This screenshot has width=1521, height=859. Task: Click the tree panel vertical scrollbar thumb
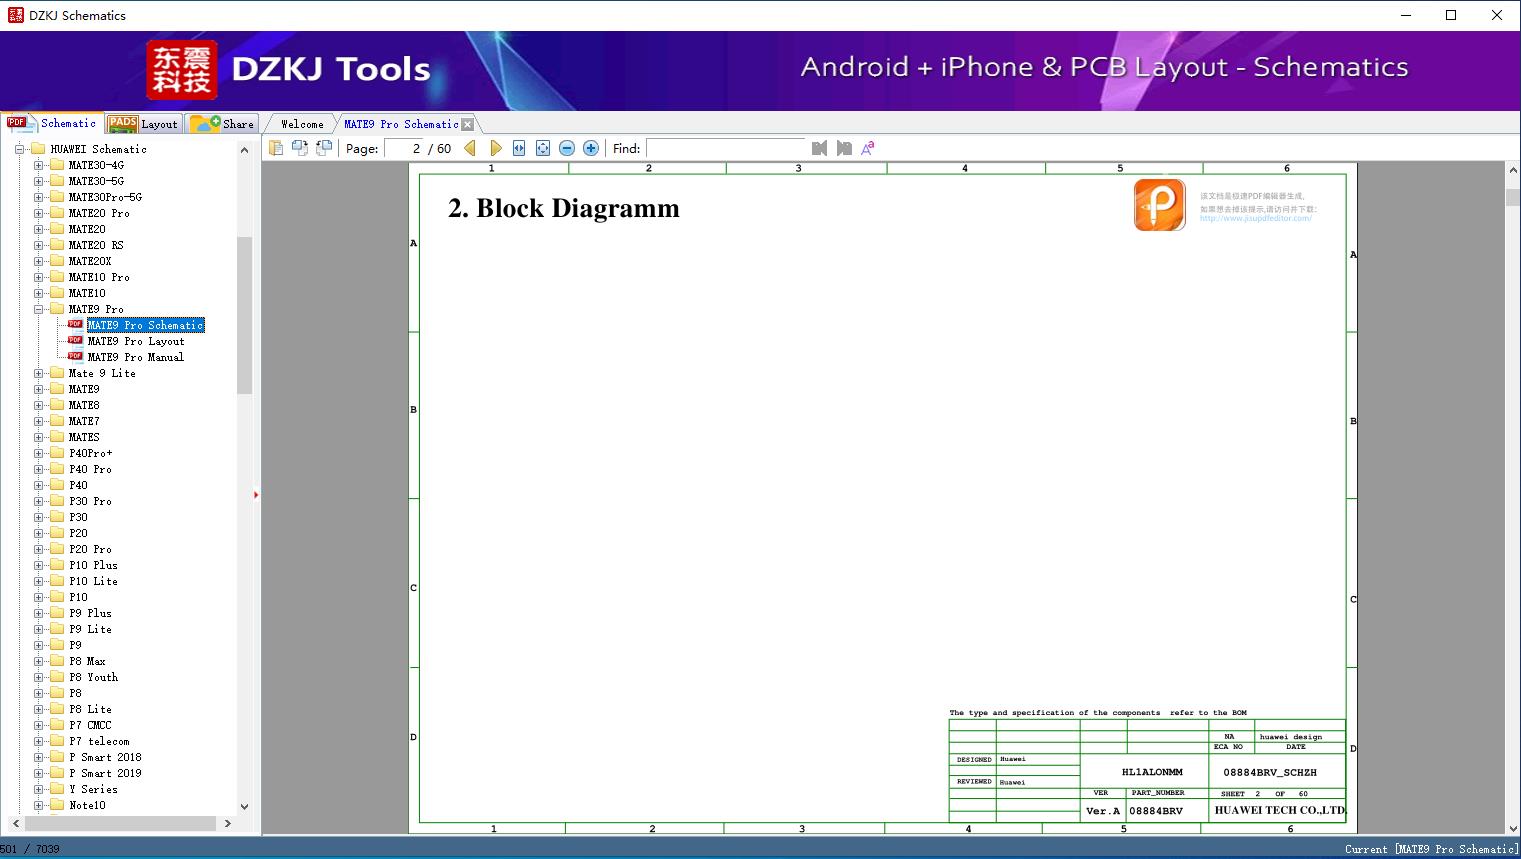tap(245, 315)
